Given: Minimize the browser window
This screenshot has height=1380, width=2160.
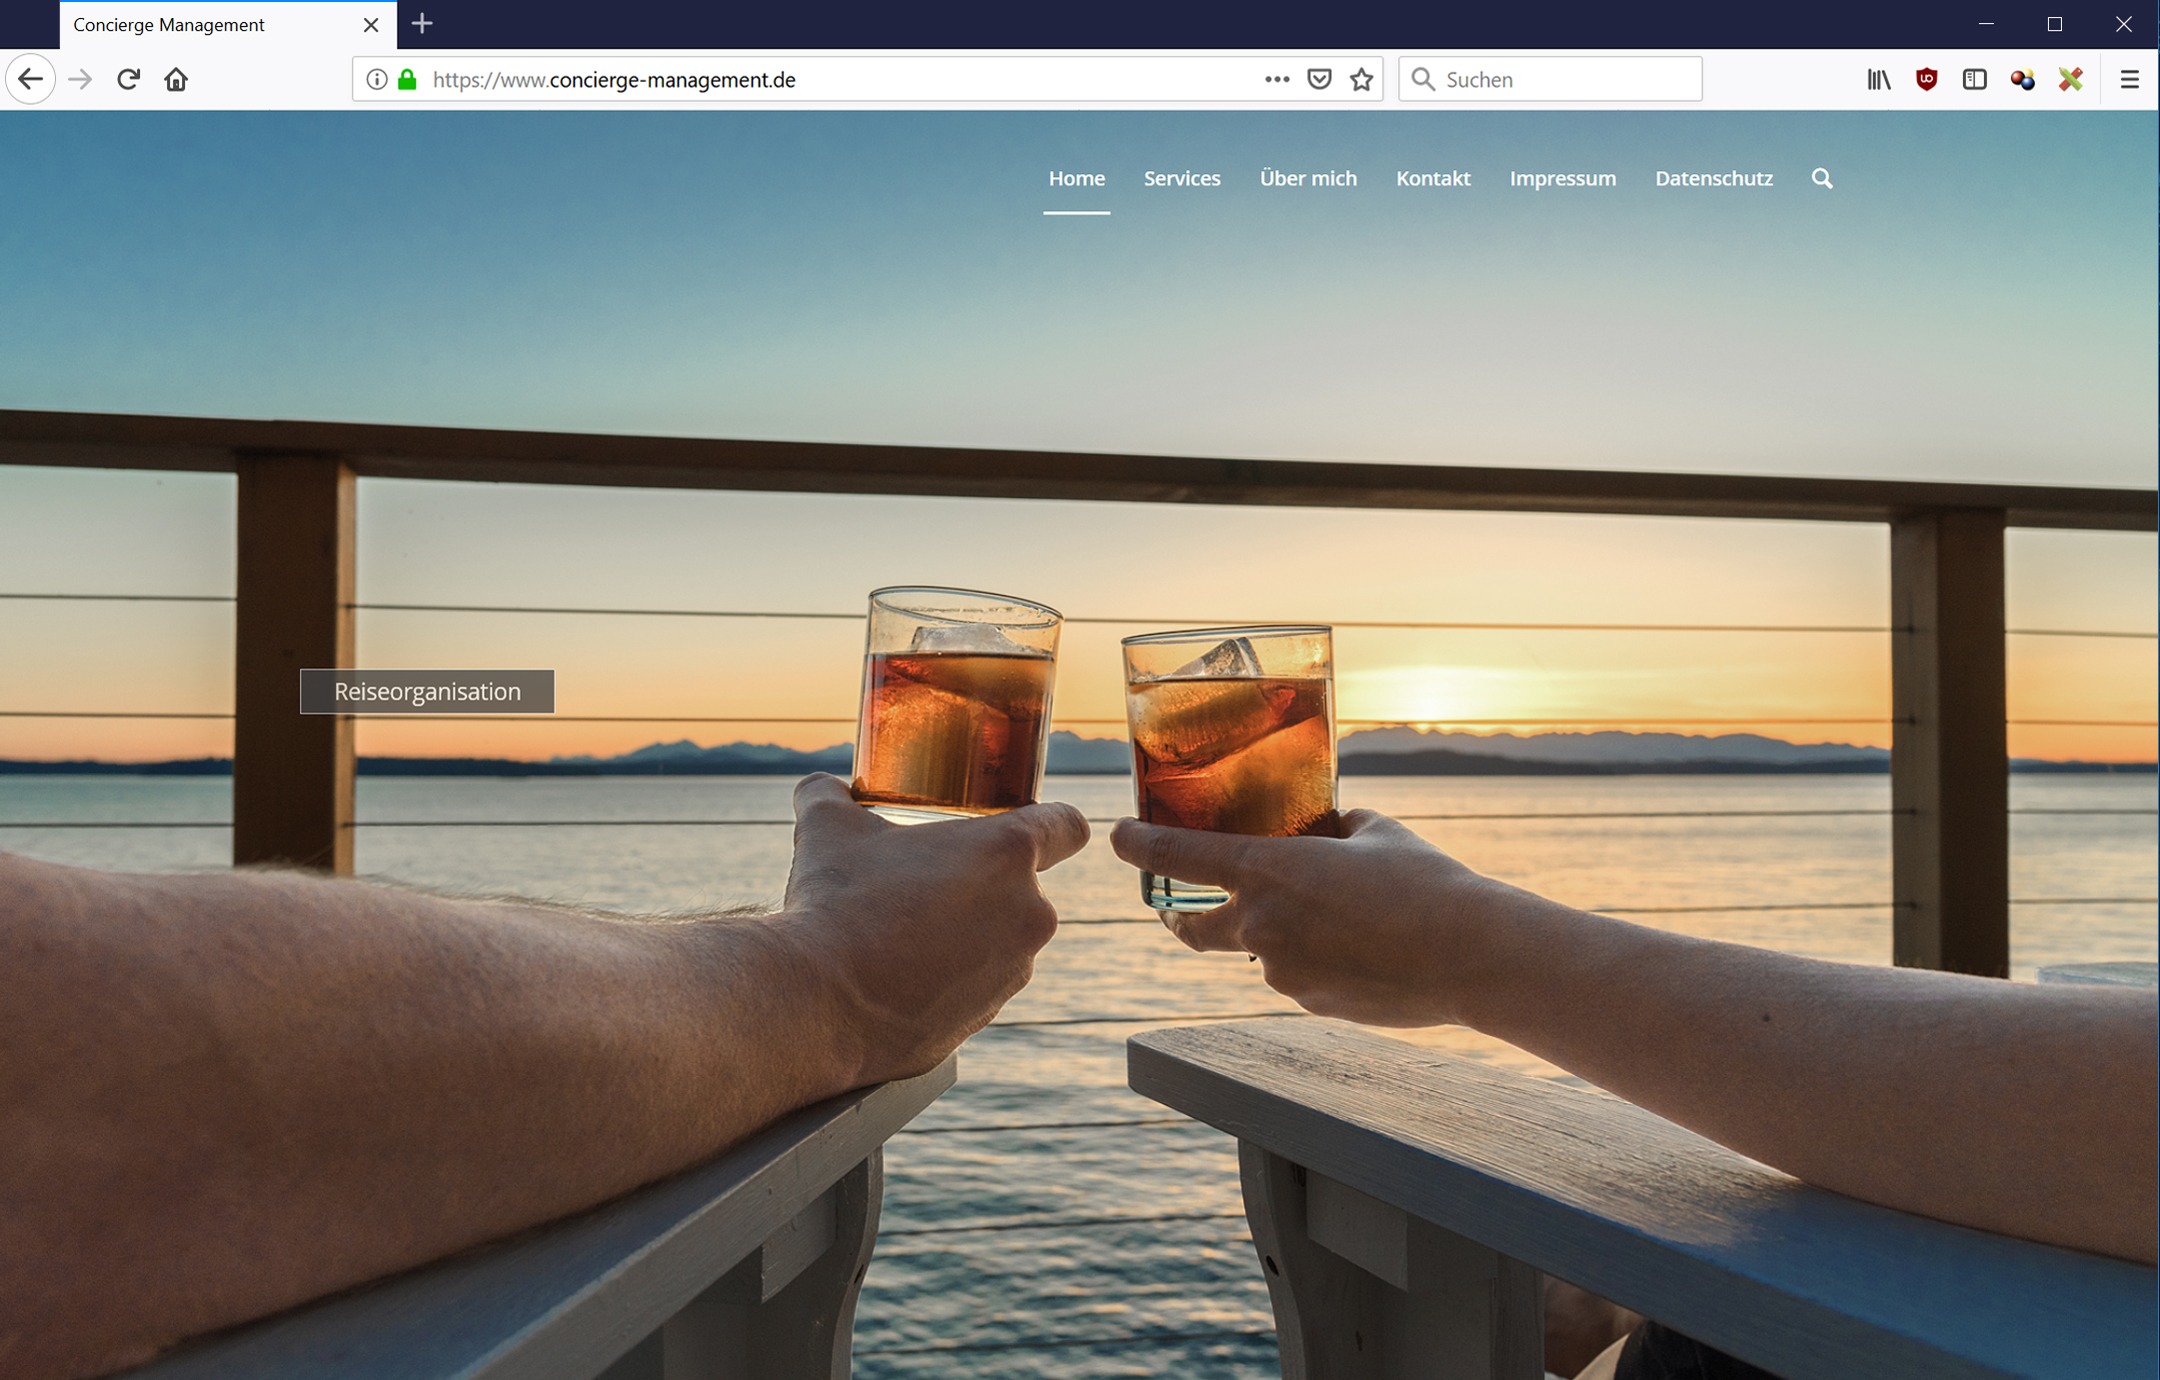Looking at the screenshot, I should click(1986, 24).
